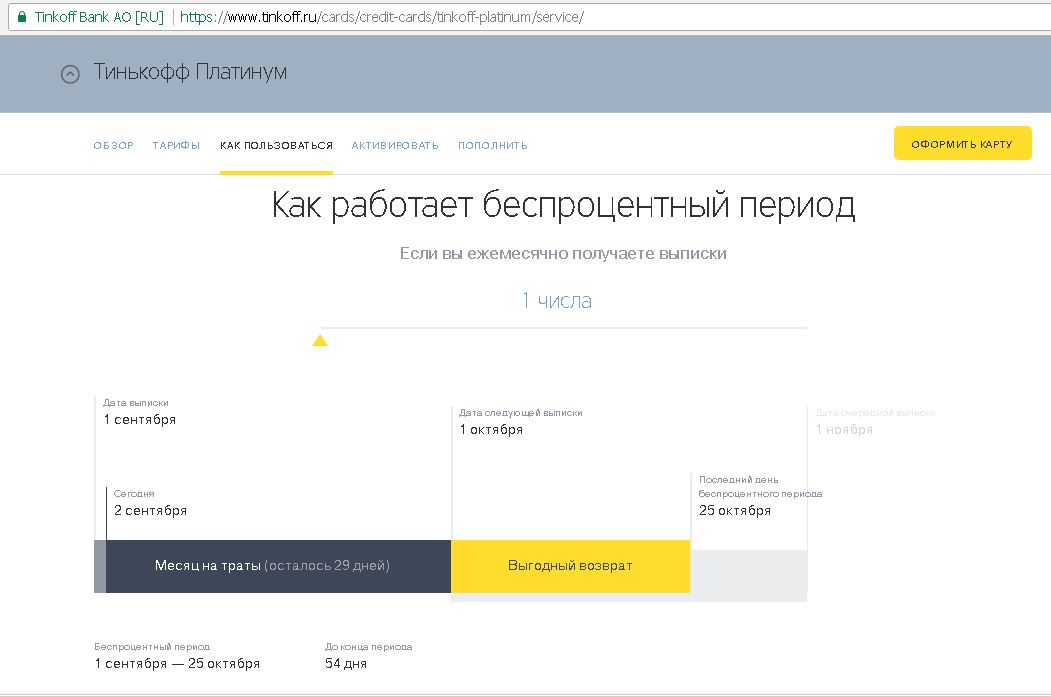Click the URL in the address bar
Viewport: 1051px width, 697px height.
(x=381, y=17)
